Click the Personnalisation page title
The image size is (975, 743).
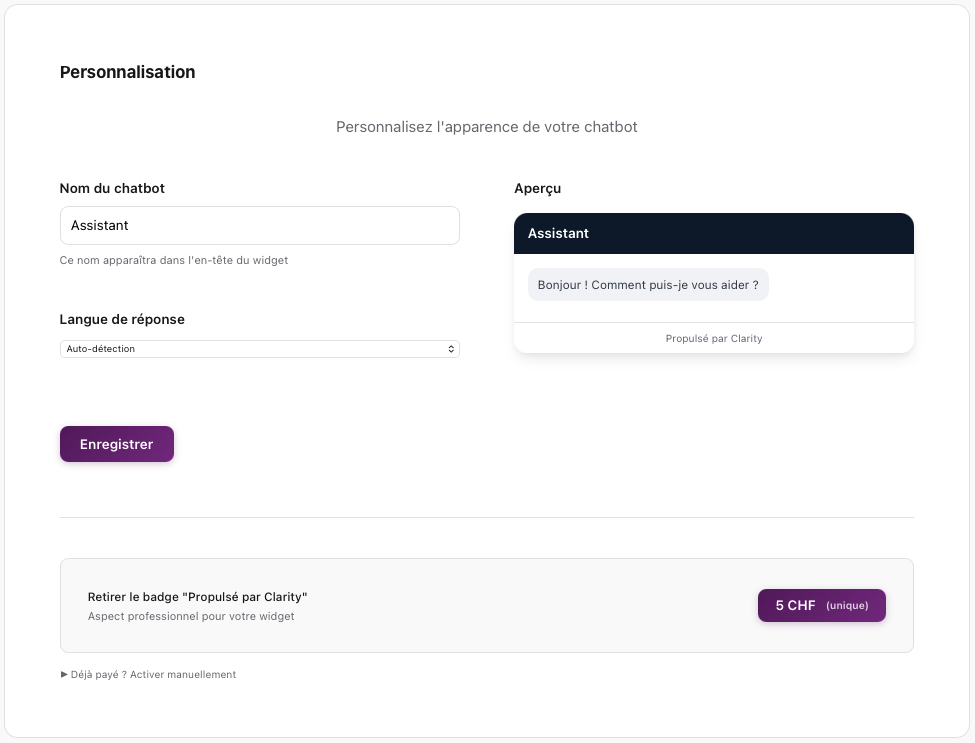tap(127, 72)
